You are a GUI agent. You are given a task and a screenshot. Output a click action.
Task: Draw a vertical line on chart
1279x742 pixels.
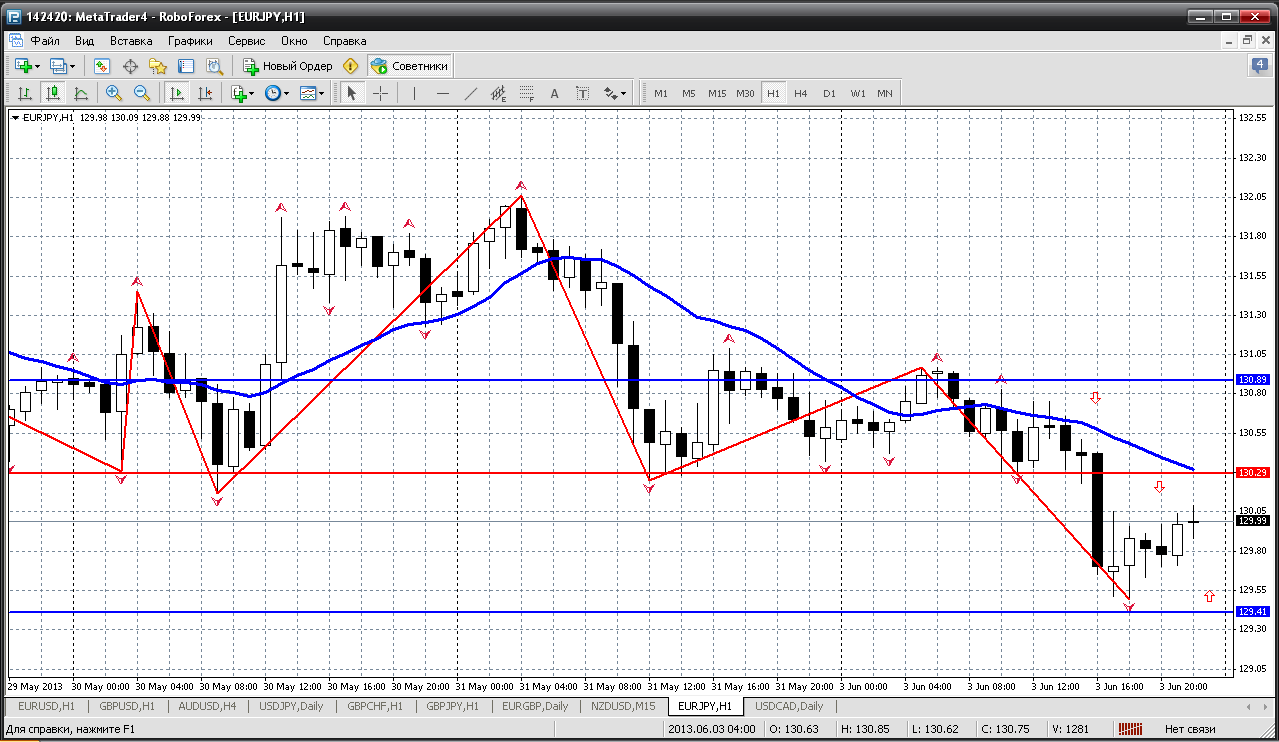click(x=414, y=93)
